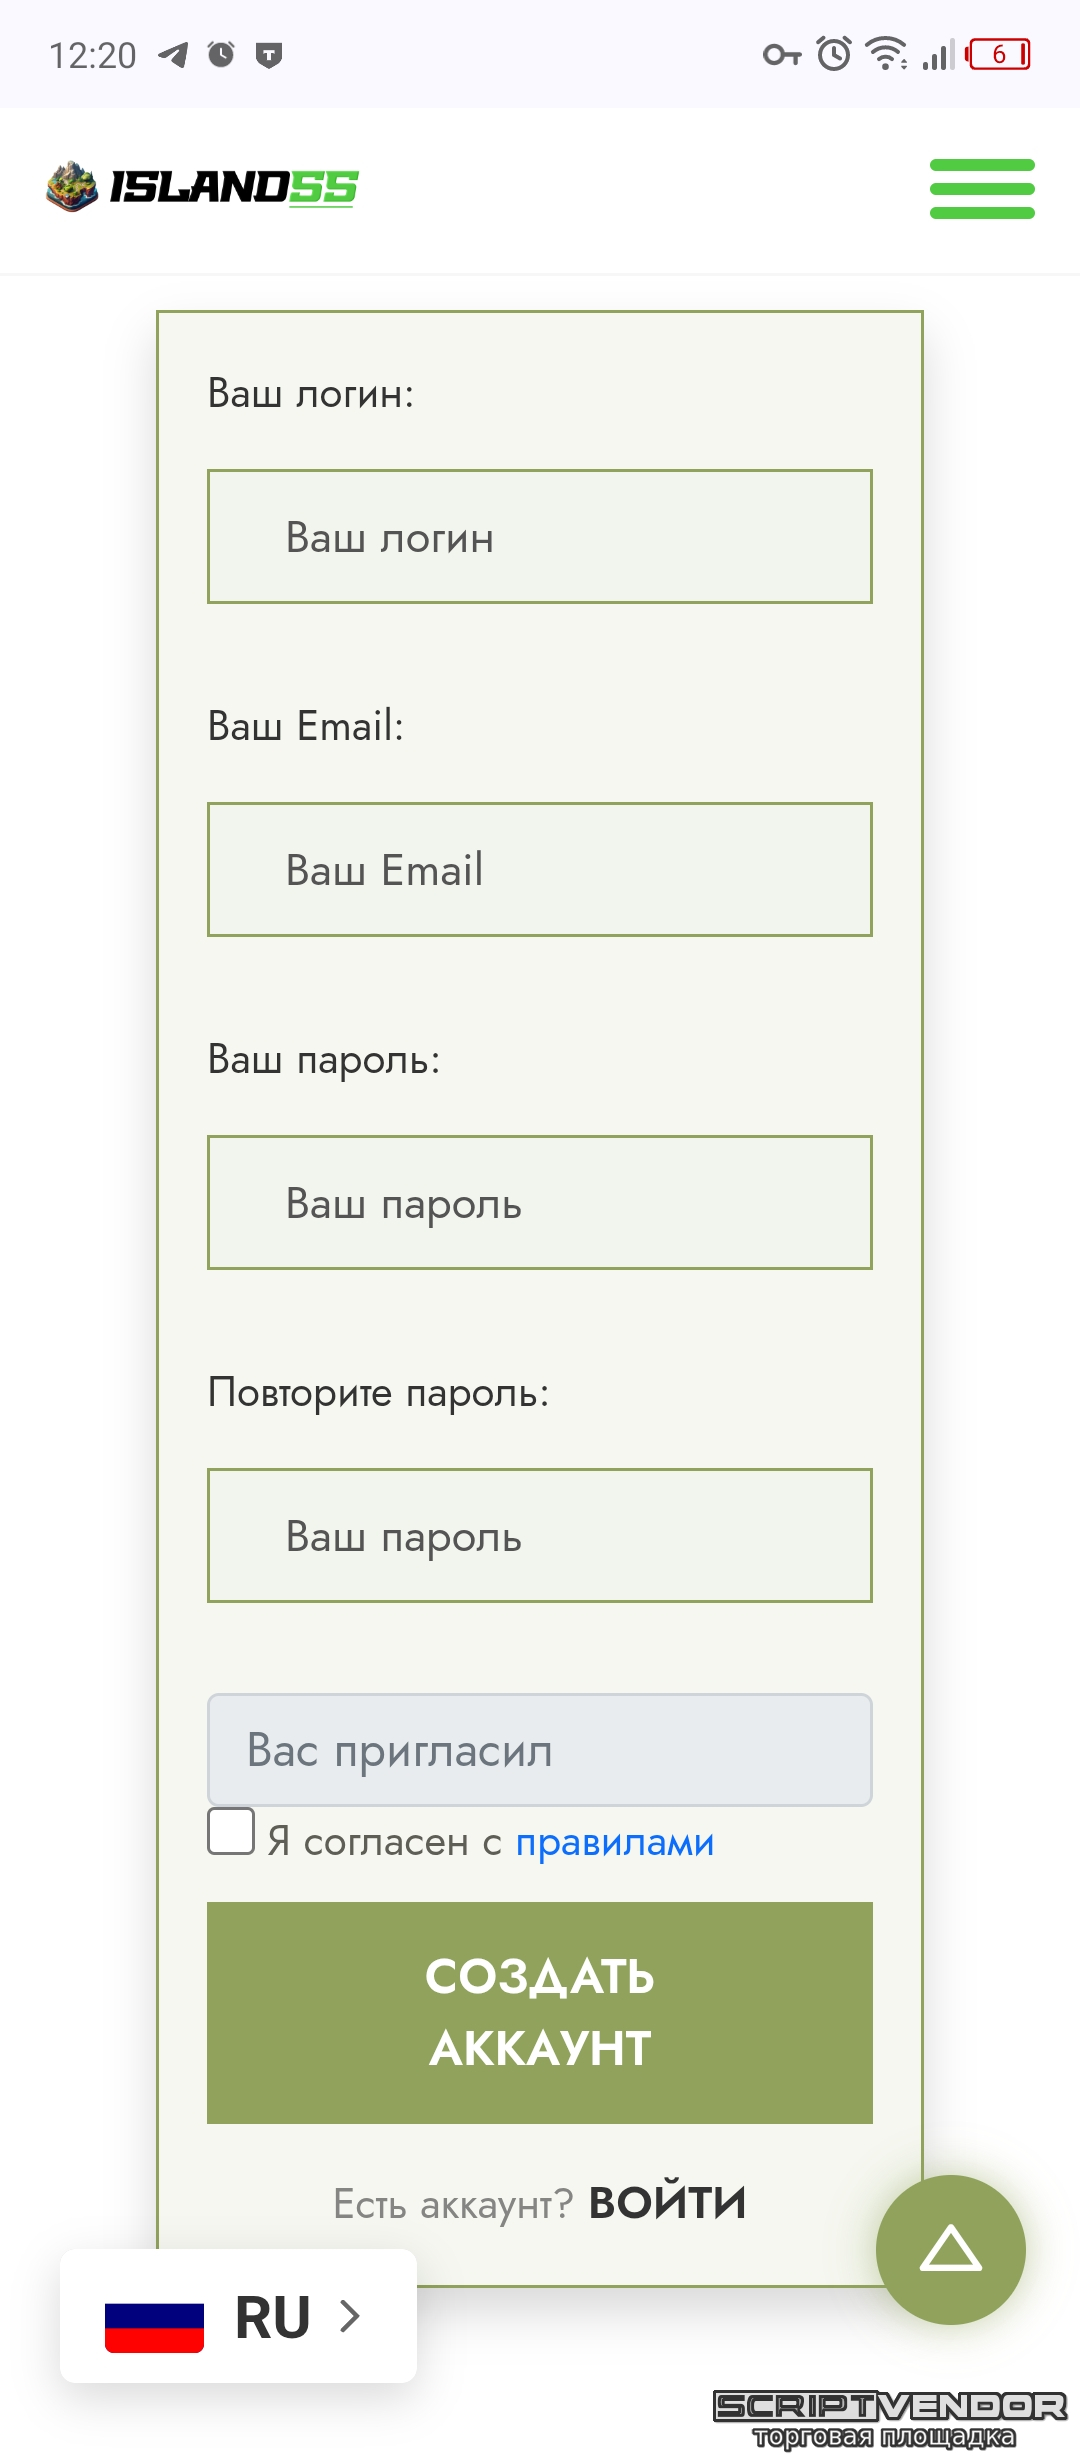
Task: Check the rules agreement checkbox
Action: pos(231,1831)
